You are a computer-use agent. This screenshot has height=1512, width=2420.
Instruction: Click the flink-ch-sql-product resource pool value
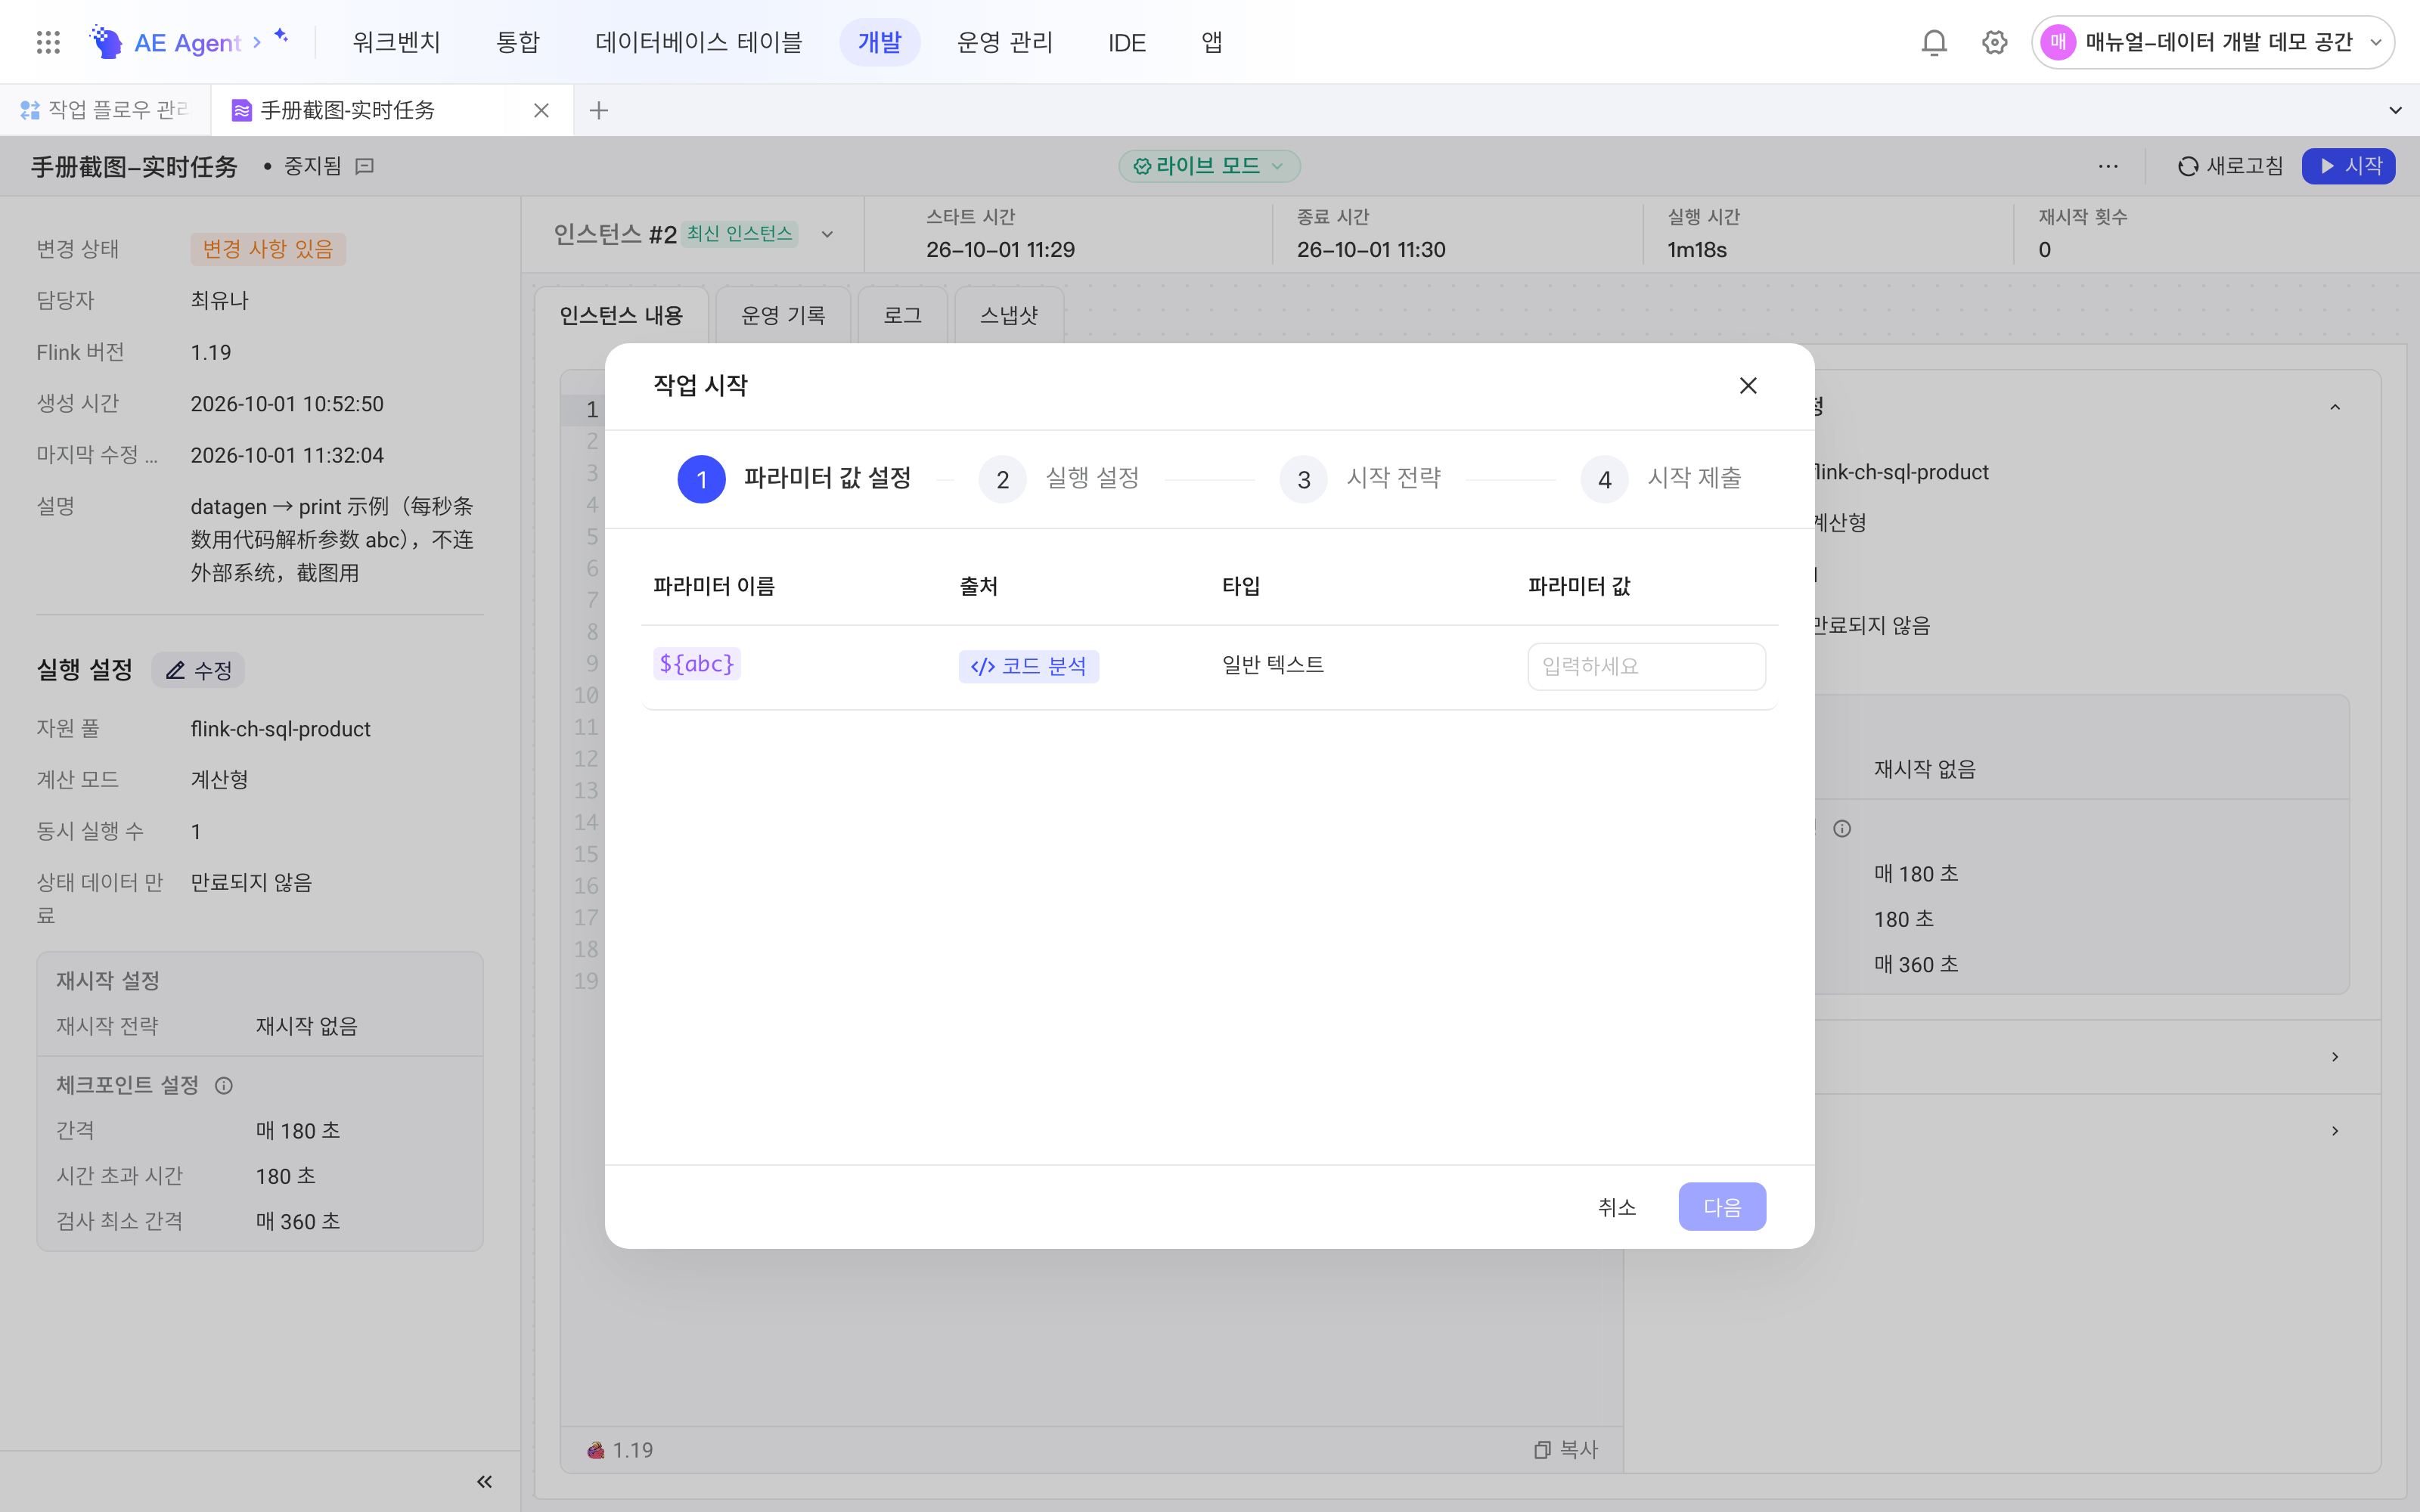coord(280,729)
